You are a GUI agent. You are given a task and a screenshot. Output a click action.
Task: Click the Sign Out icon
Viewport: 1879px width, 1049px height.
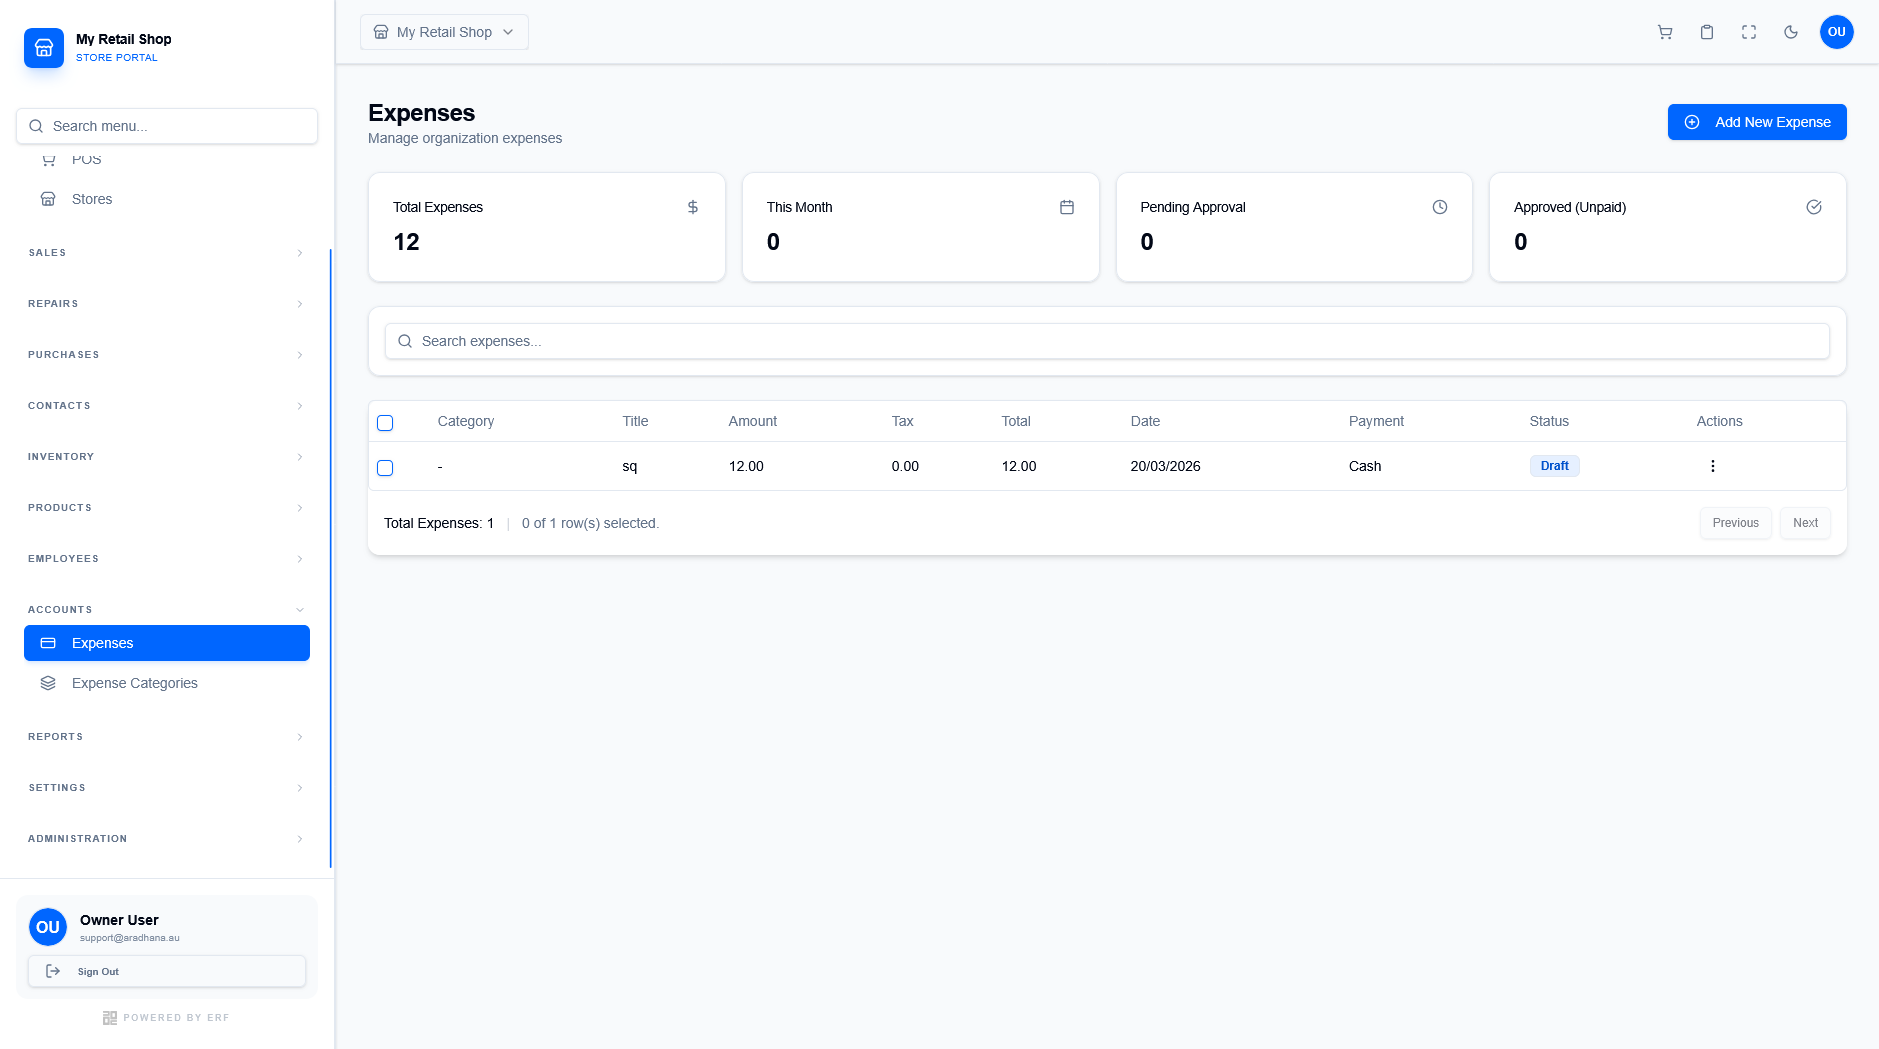click(53, 970)
